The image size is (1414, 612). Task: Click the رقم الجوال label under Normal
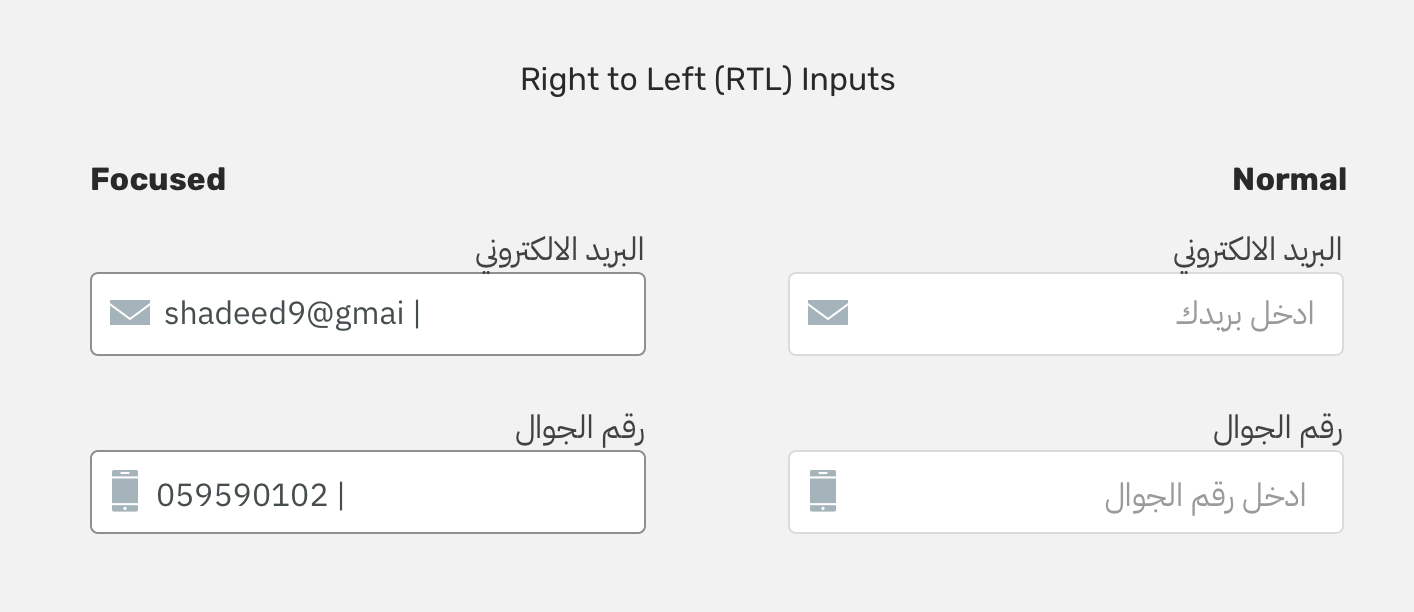[x=1277, y=430]
